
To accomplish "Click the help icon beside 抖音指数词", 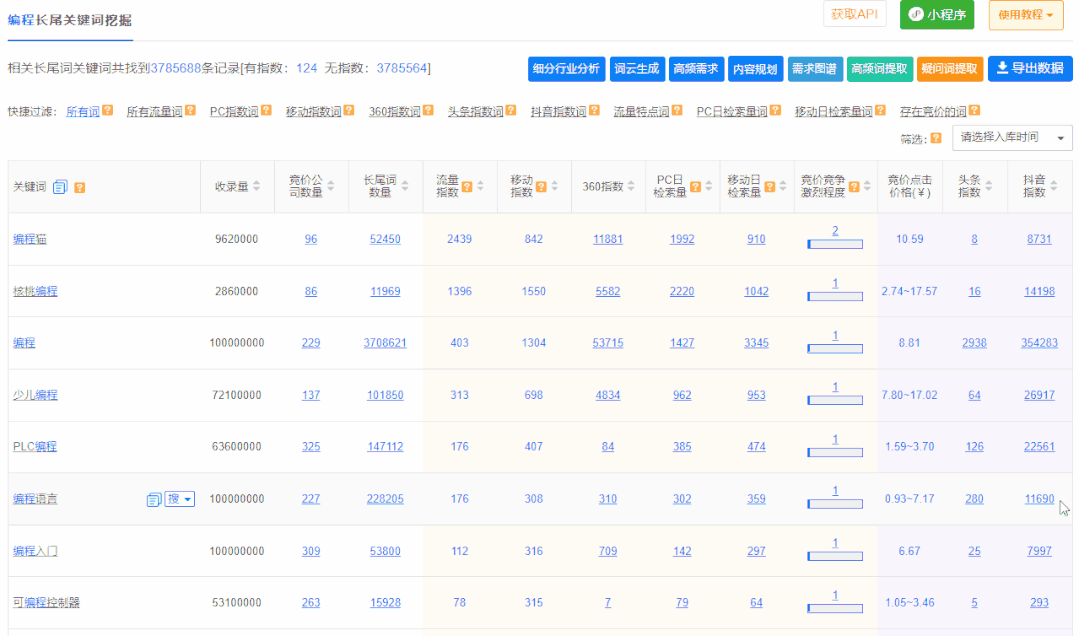I will coord(594,110).
